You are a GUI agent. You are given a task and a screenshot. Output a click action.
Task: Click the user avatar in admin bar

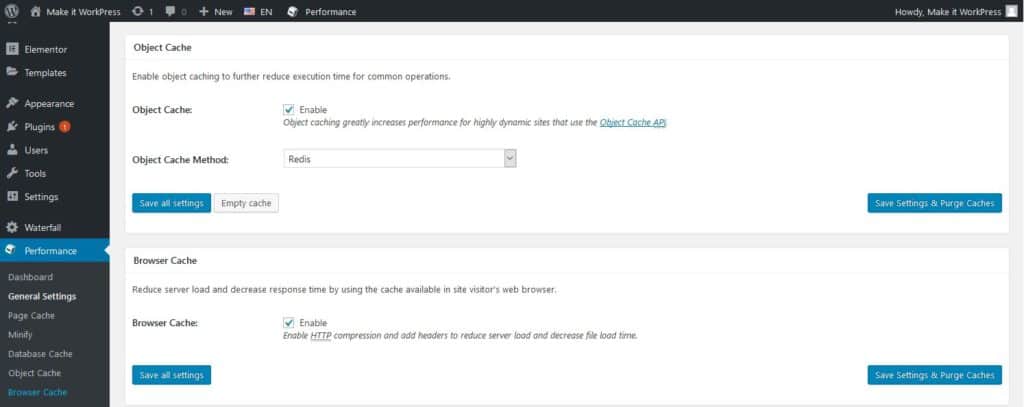coord(1011,11)
